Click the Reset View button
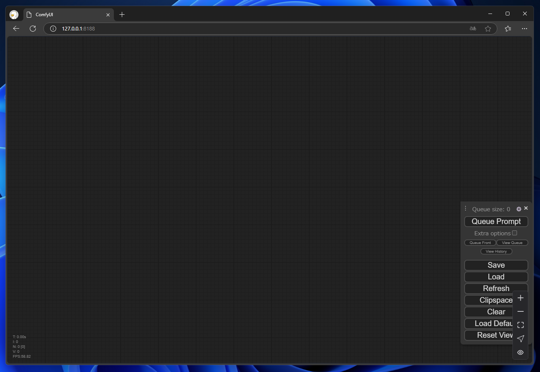This screenshot has width=540, height=372. tap(489, 335)
